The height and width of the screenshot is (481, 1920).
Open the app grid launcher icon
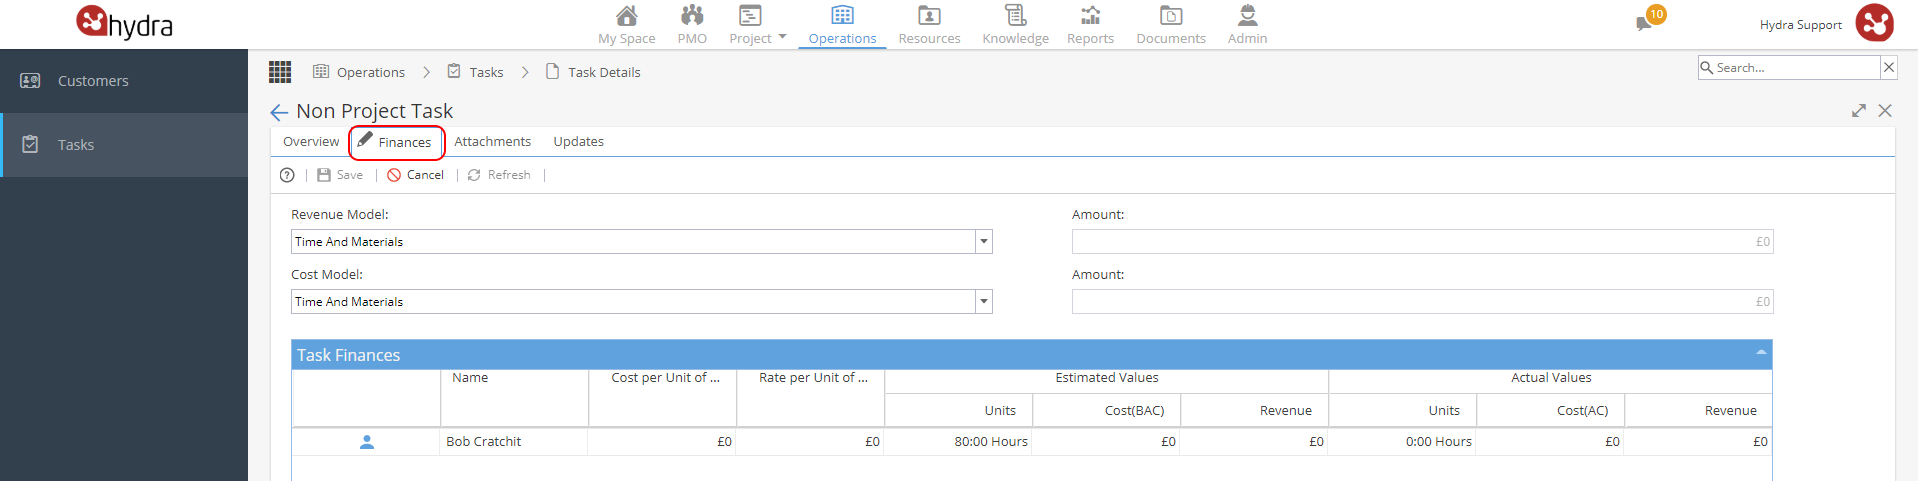(x=280, y=72)
